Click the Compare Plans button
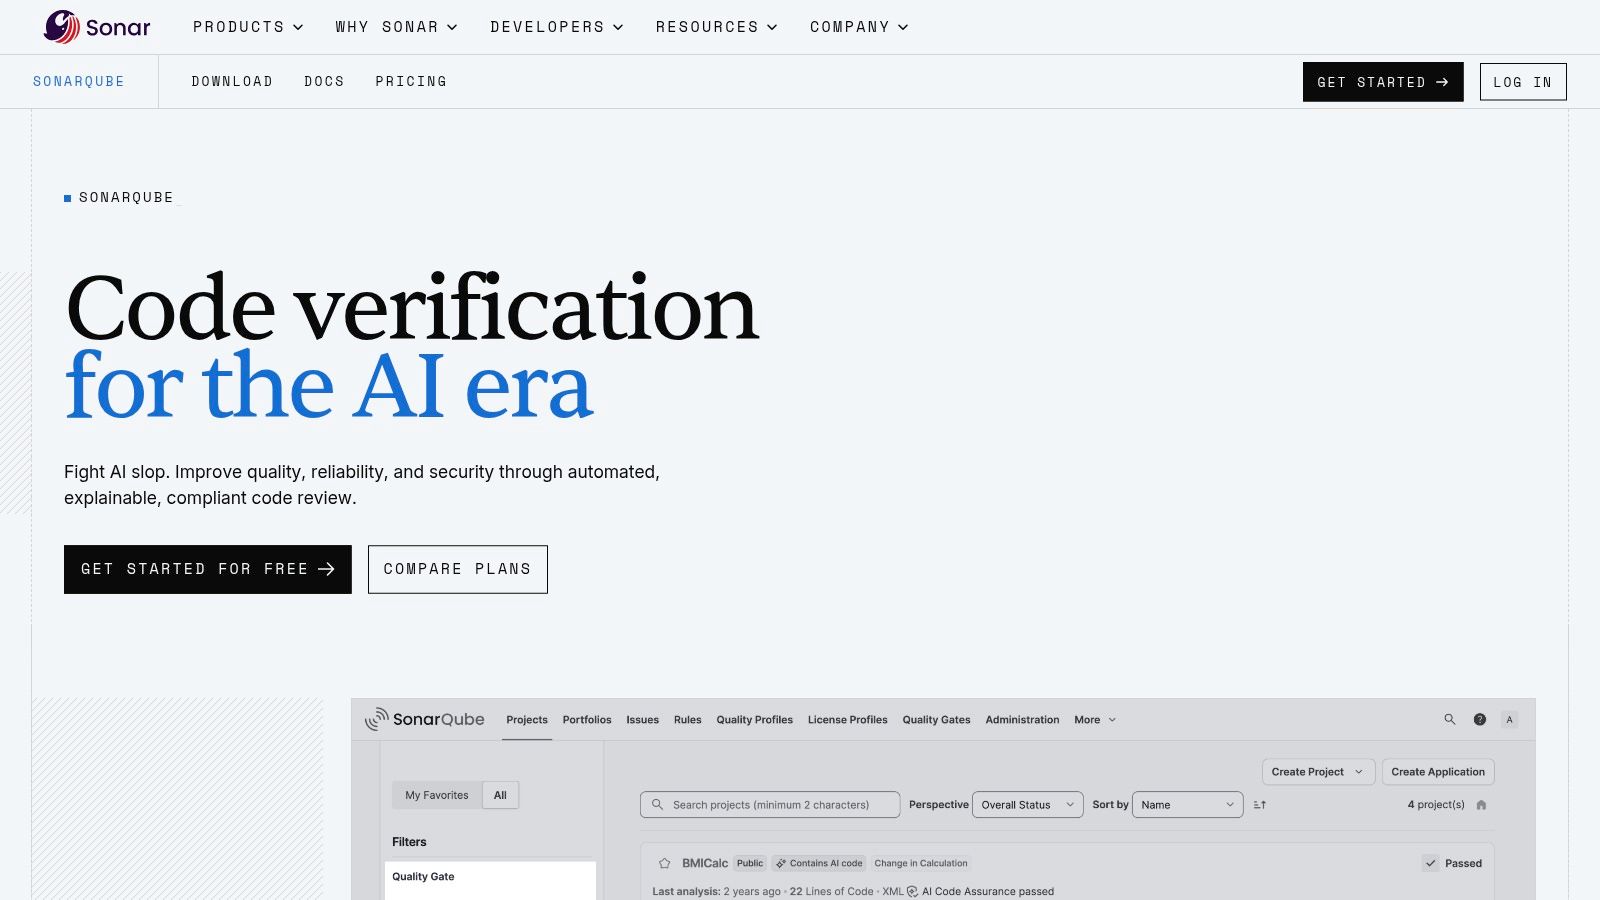 pos(458,569)
